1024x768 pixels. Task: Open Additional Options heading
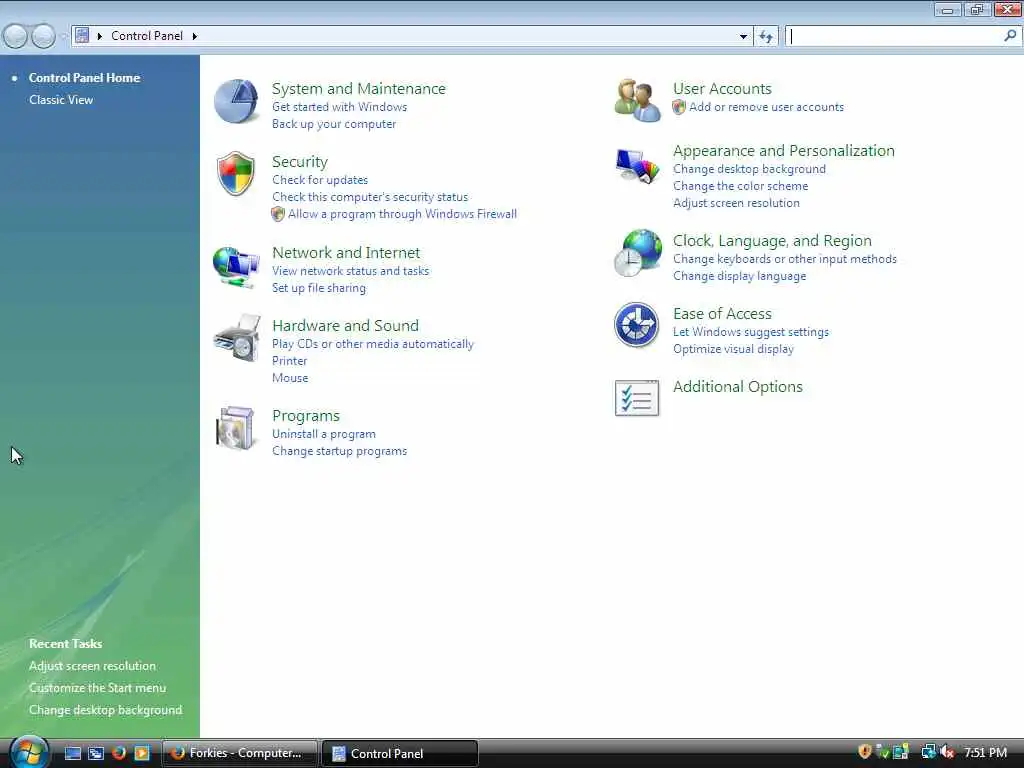(x=737, y=387)
